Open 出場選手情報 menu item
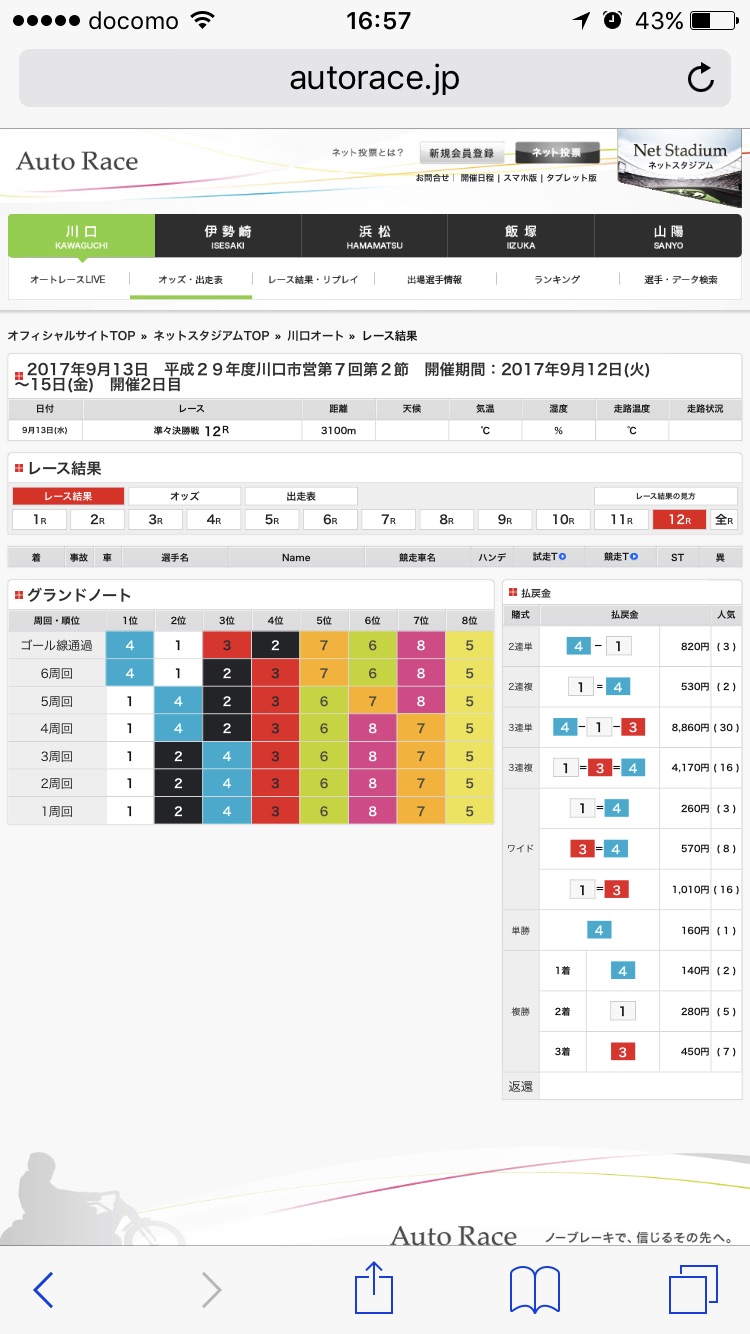The image size is (750, 1334). [x=435, y=280]
